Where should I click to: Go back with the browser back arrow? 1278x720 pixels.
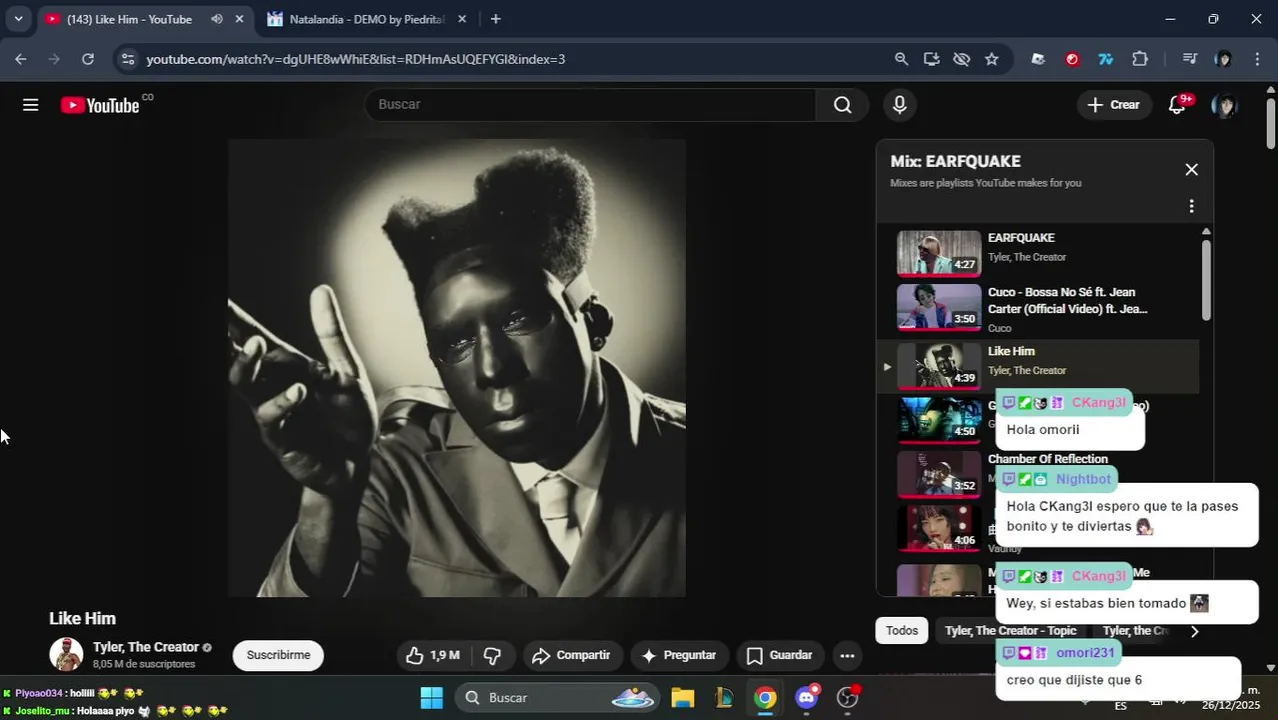click(x=21, y=59)
